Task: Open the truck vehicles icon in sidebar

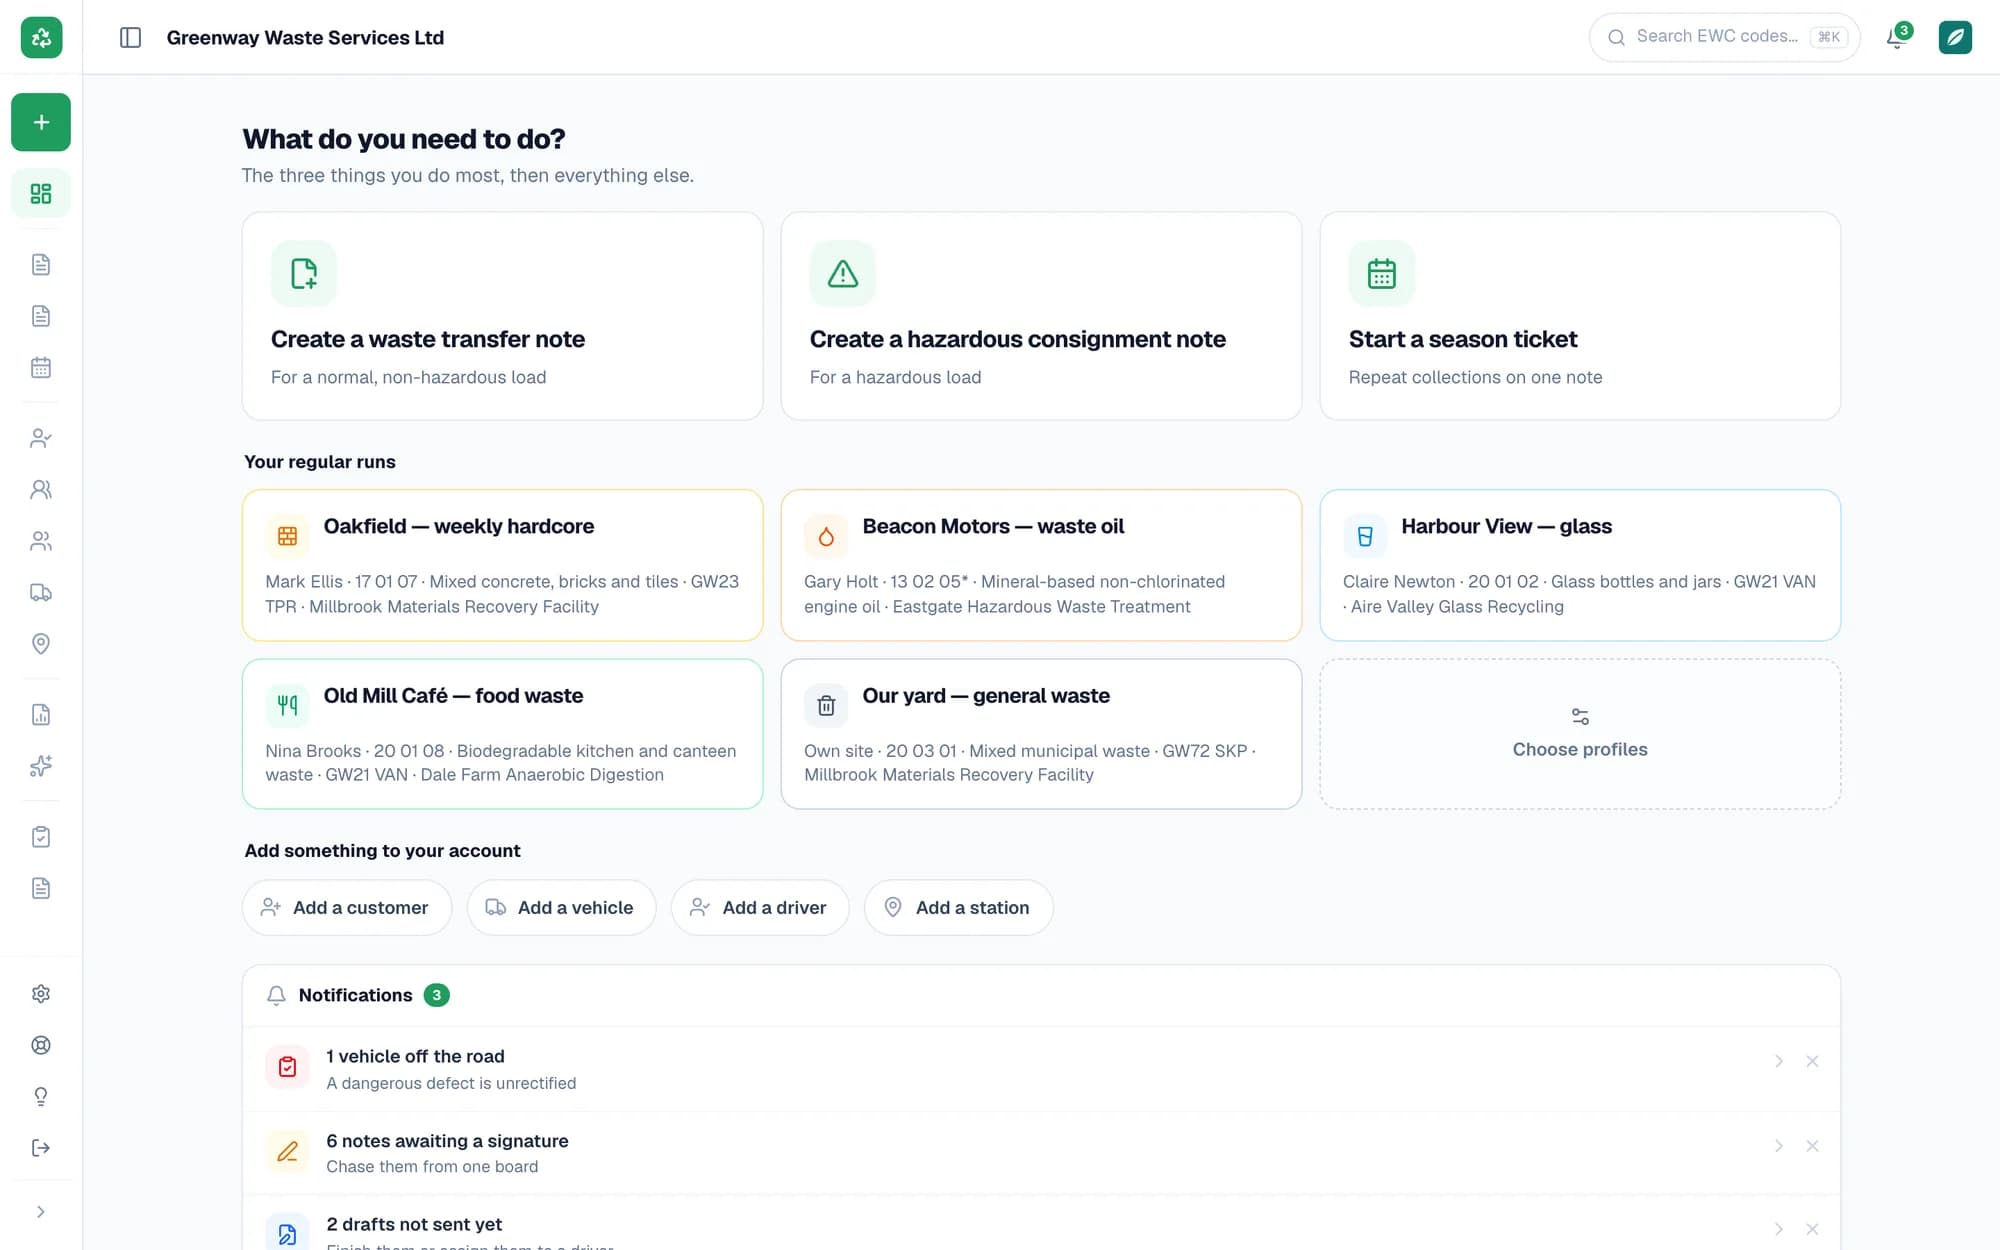Action: point(41,592)
